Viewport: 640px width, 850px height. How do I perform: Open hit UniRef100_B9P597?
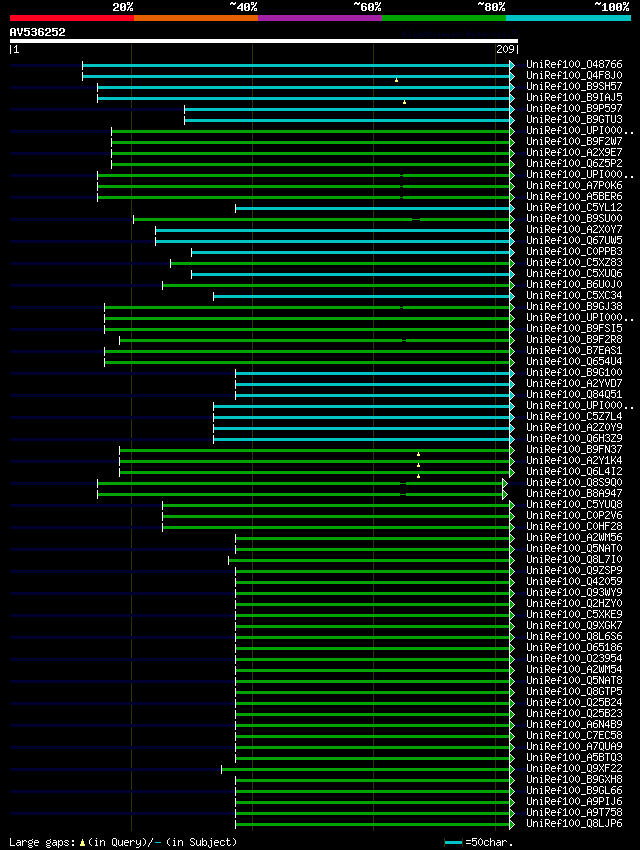(x=574, y=108)
